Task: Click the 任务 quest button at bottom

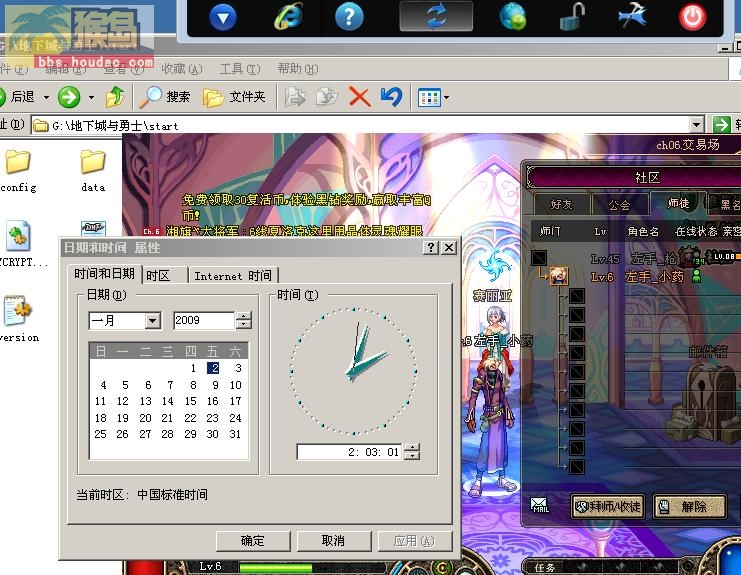Action: click(x=544, y=567)
